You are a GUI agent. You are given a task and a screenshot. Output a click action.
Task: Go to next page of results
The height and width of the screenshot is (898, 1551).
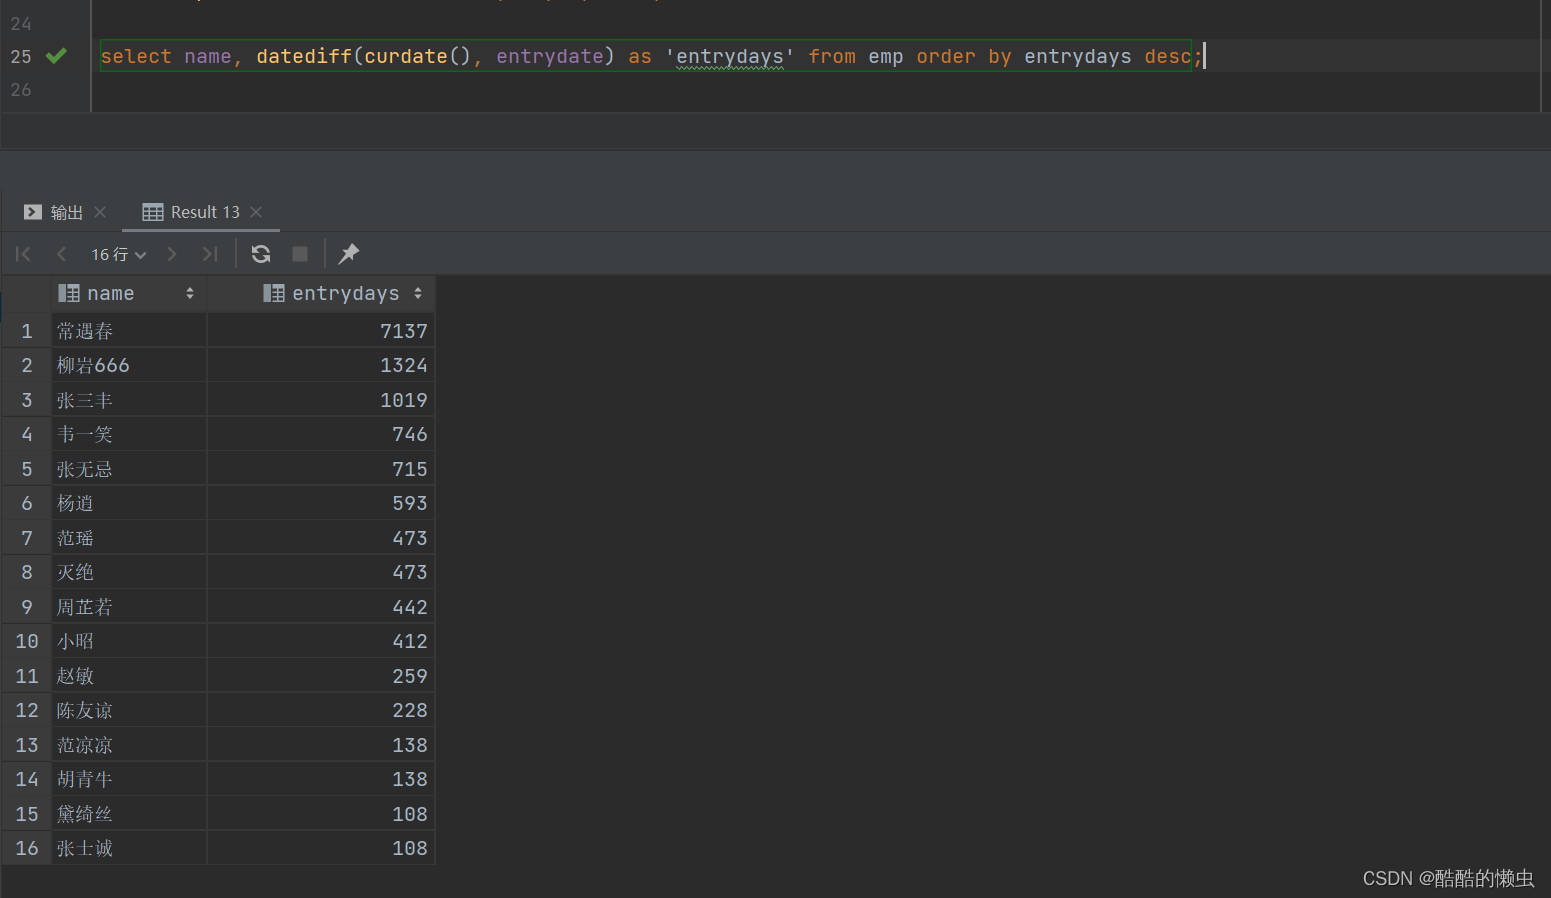[172, 254]
